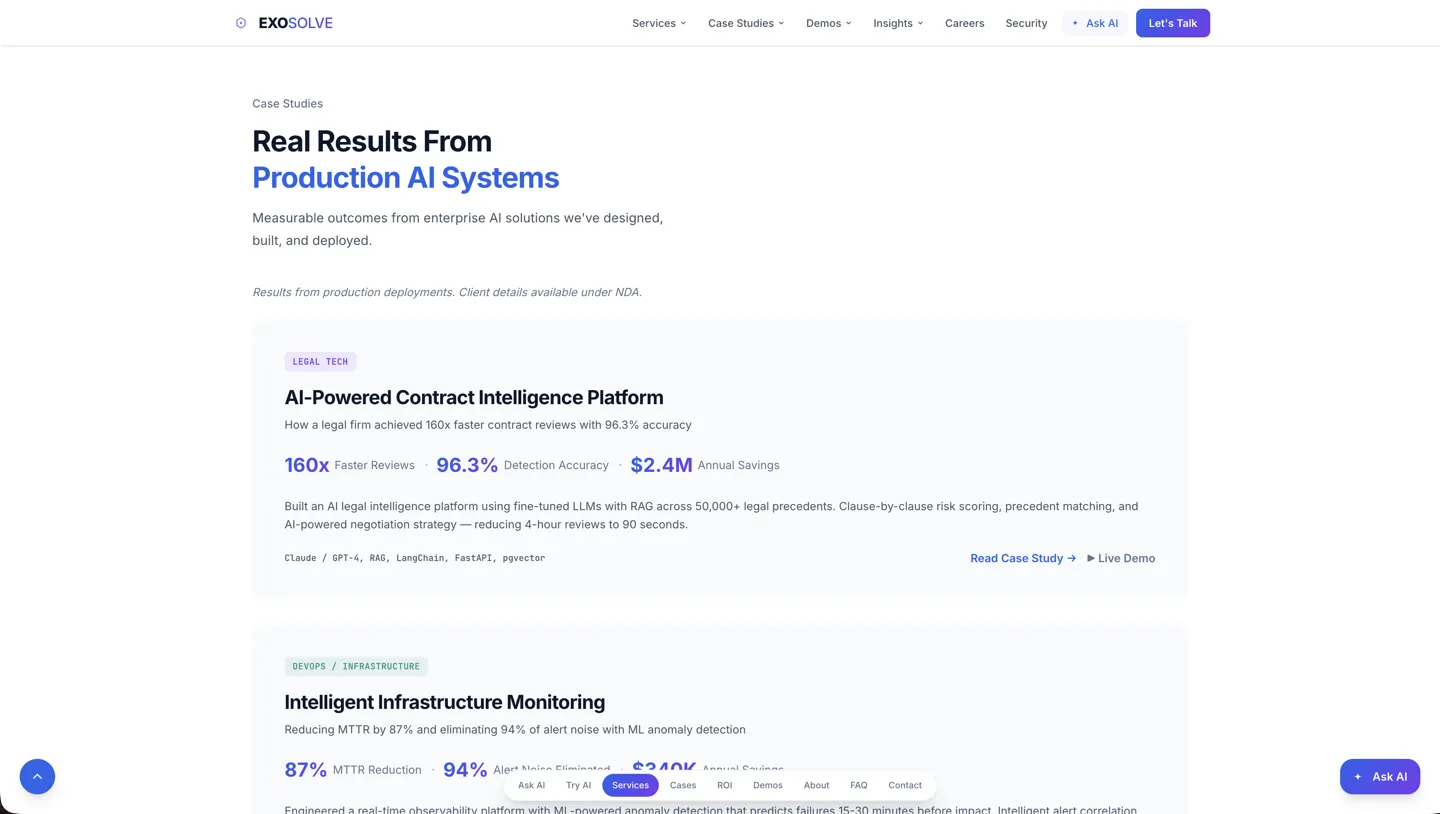Click the scroll-to-top arrow button

coord(37,777)
